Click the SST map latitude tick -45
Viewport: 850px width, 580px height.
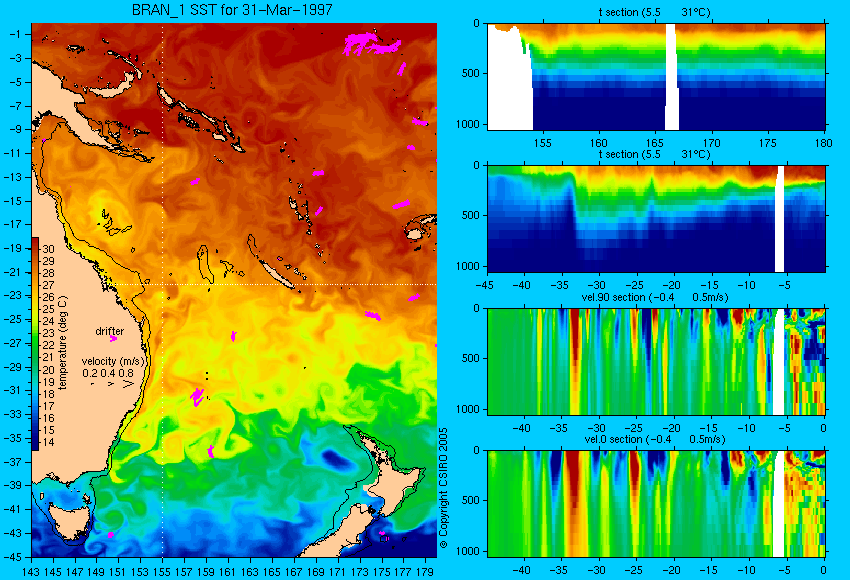tap(13, 557)
